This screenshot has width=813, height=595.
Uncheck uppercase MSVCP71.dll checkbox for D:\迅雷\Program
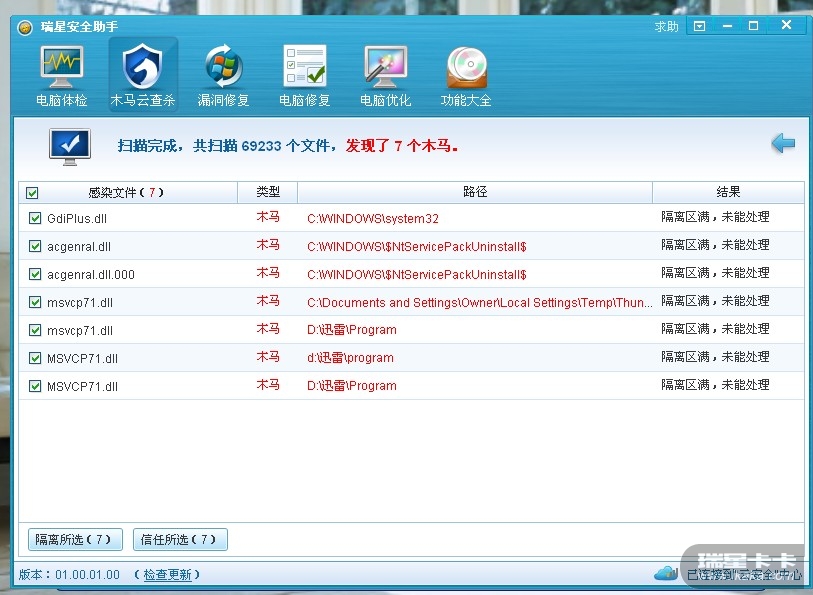point(35,386)
